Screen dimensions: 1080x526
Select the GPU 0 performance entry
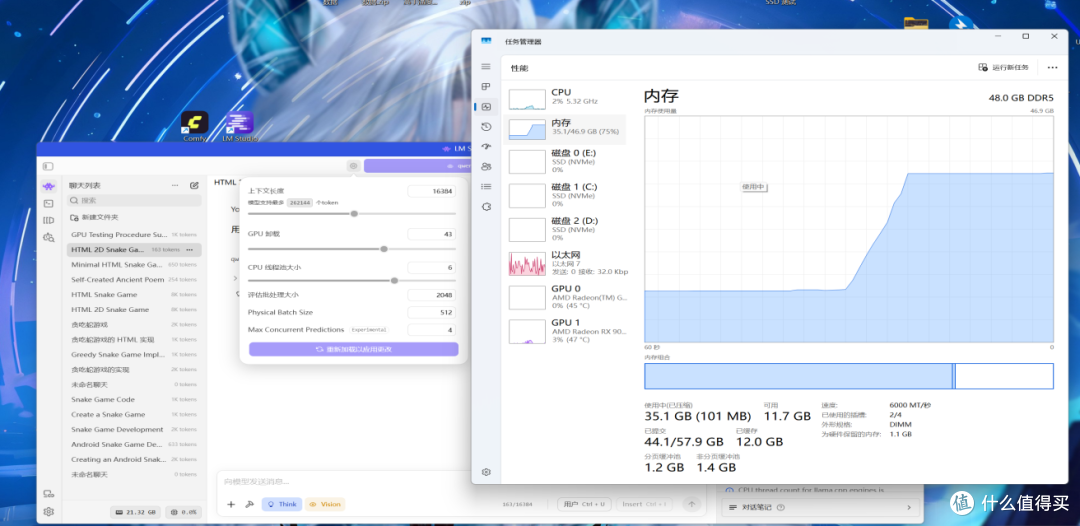coord(565,297)
